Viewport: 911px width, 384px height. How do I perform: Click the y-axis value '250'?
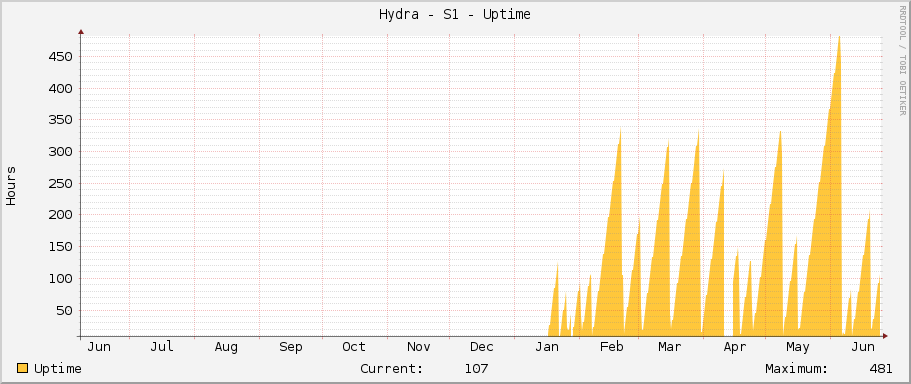(x=60, y=184)
